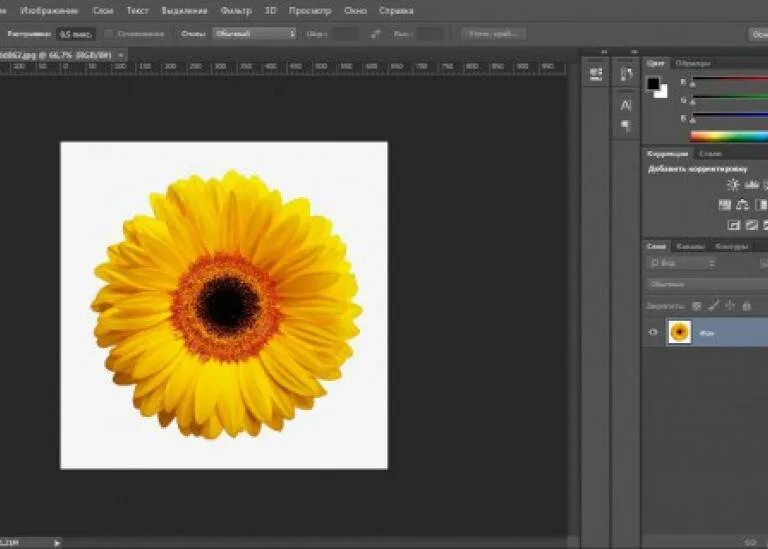Click the swap width and height icon
The height and width of the screenshot is (549, 768).
[376, 34]
